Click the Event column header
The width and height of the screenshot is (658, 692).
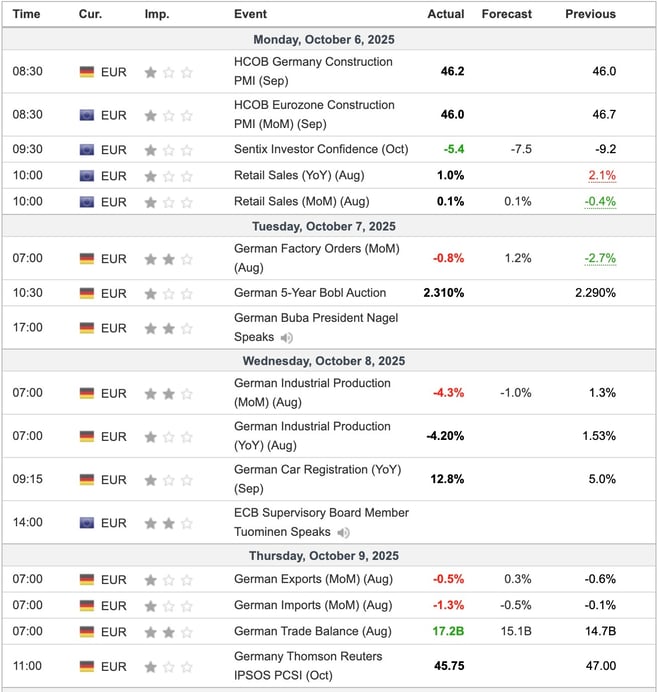[x=250, y=14]
